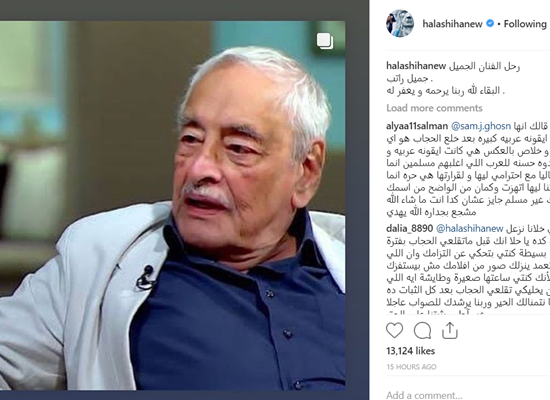Click halashihanew name in the caption
Image resolution: width=550 pixels, height=400 pixels.
pyautogui.click(x=416, y=66)
